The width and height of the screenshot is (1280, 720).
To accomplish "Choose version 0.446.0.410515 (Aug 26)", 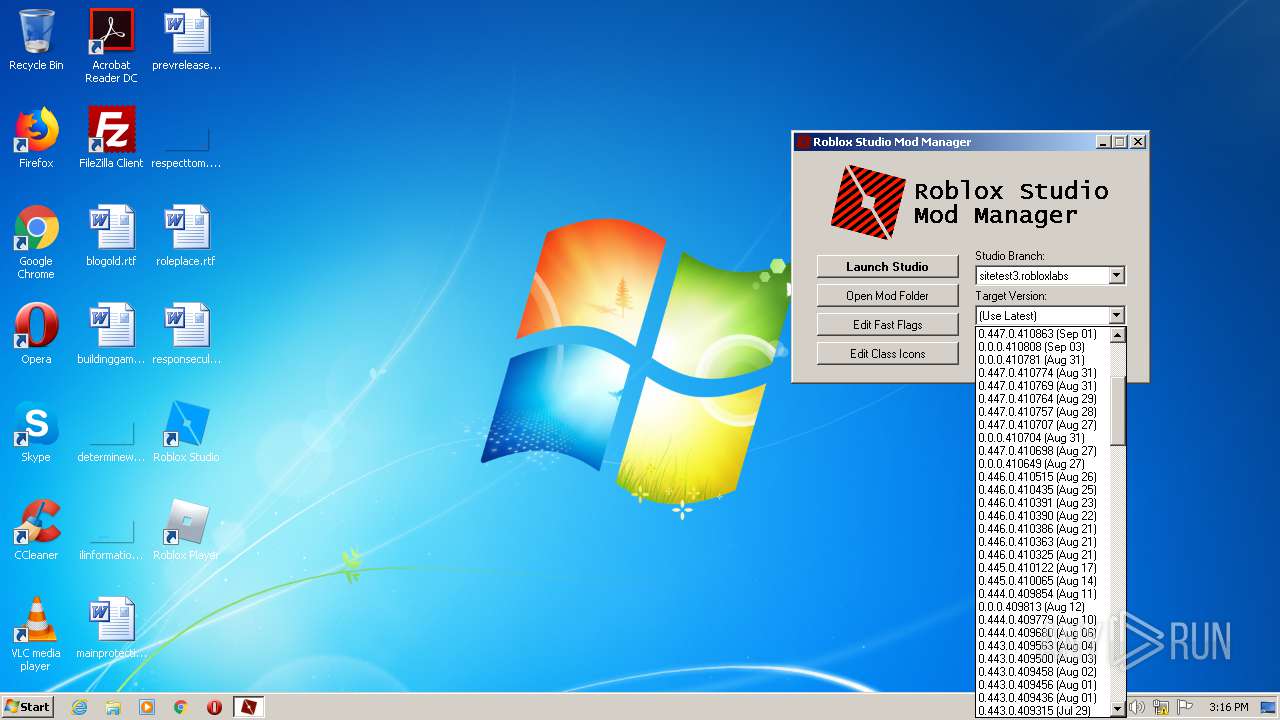I will pyautogui.click(x=1043, y=477).
